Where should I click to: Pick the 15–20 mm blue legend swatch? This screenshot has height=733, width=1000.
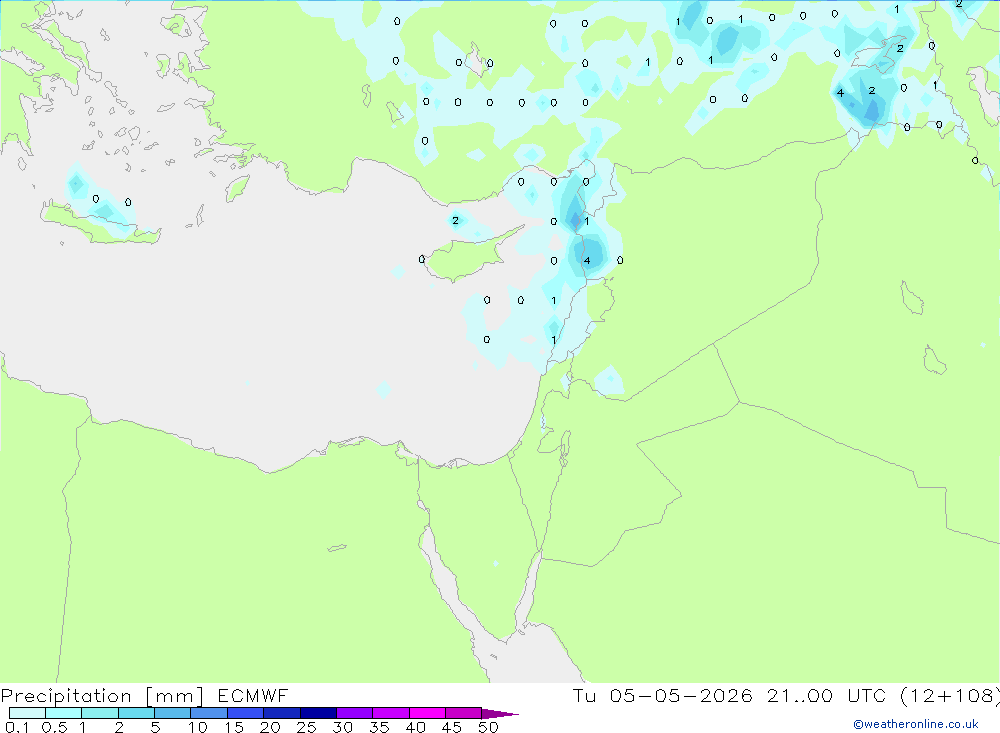tap(245, 713)
